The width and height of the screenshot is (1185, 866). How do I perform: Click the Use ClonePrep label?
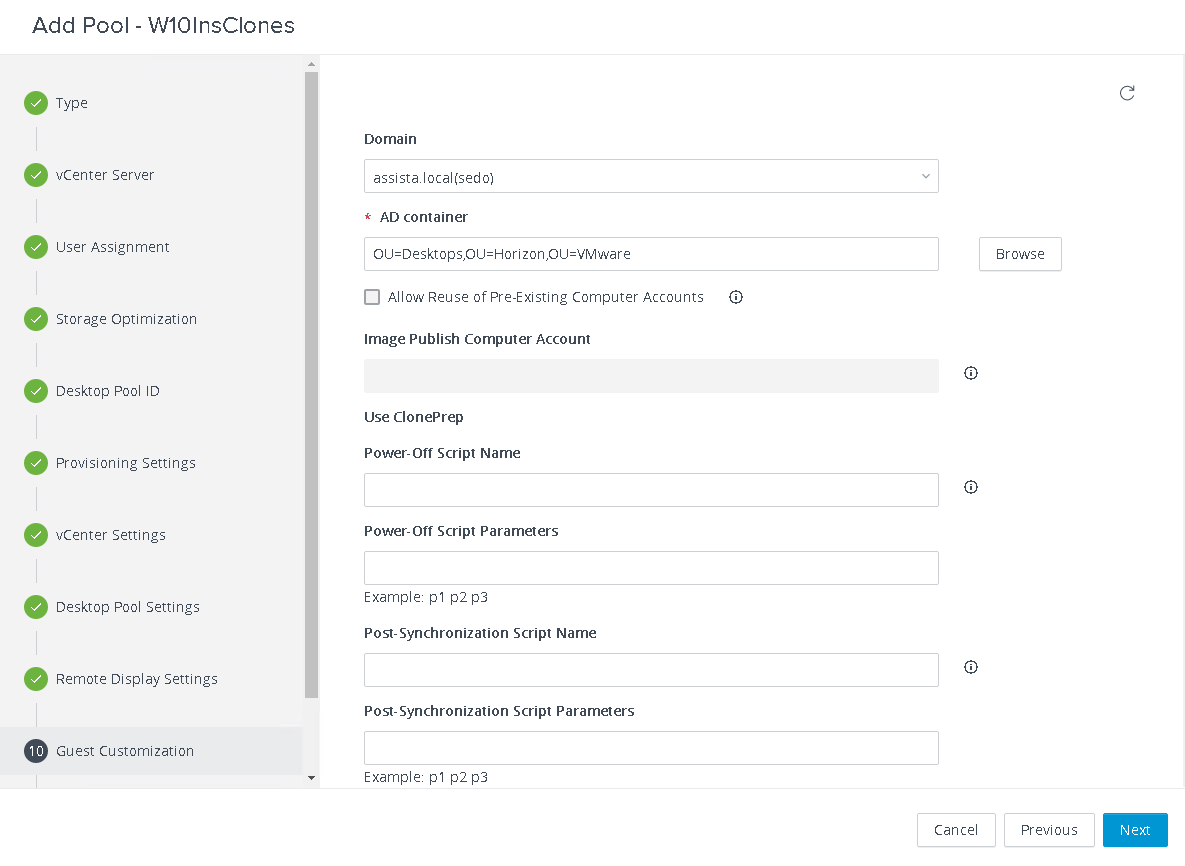[413, 417]
